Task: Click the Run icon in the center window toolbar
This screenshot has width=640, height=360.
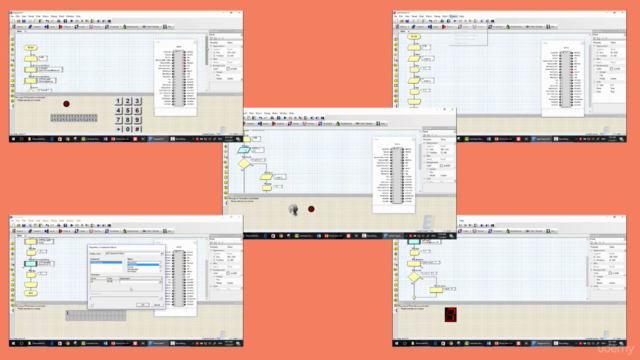Action: click(x=284, y=118)
